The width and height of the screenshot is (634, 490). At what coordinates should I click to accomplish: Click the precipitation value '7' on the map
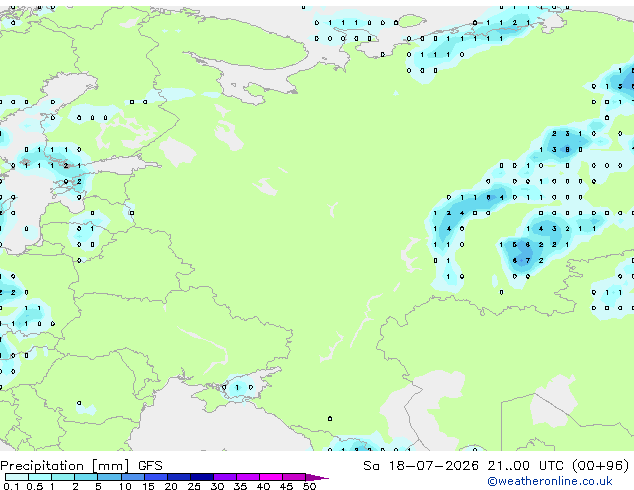click(x=528, y=260)
